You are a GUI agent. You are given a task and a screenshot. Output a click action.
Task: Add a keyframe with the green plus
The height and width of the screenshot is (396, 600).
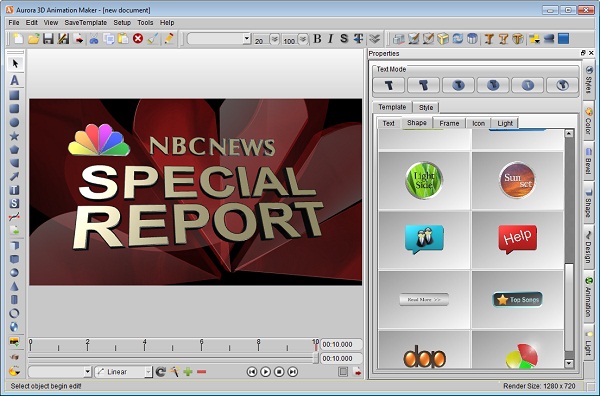(x=188, y=372)
